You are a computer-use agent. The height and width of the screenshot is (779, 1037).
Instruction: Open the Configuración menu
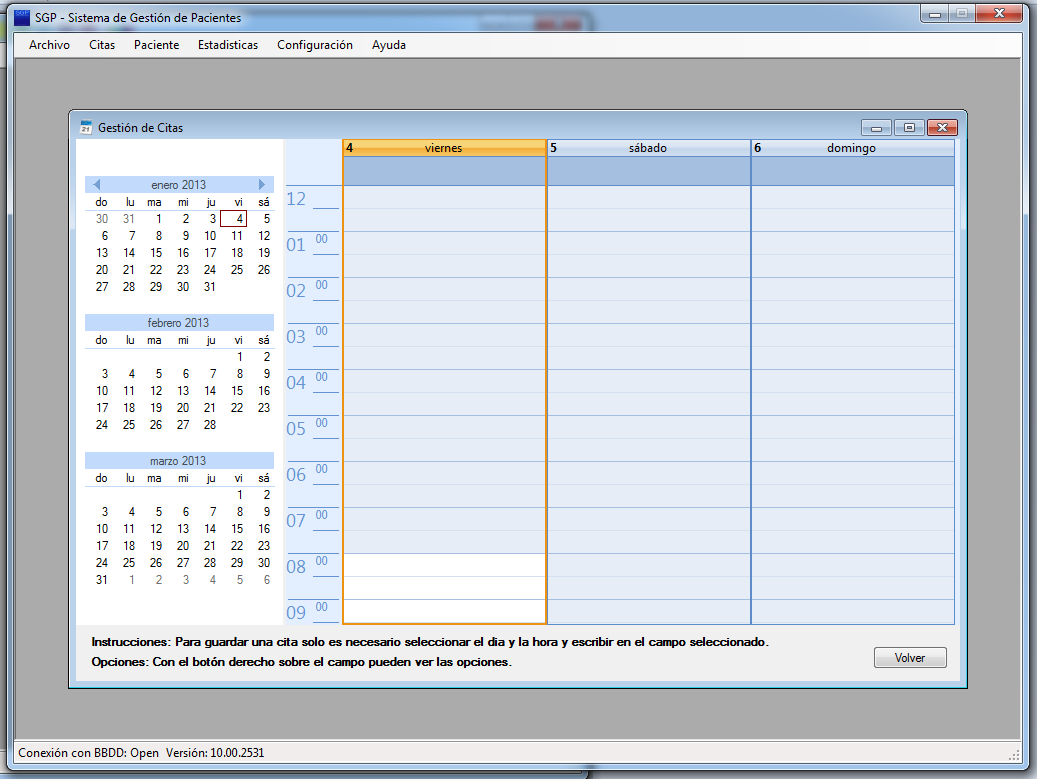pos(315,45)
